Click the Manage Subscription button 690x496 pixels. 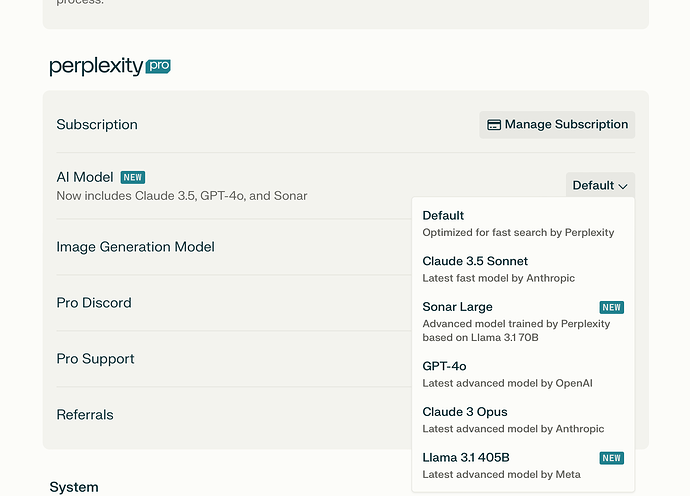(x=557, y=125)
